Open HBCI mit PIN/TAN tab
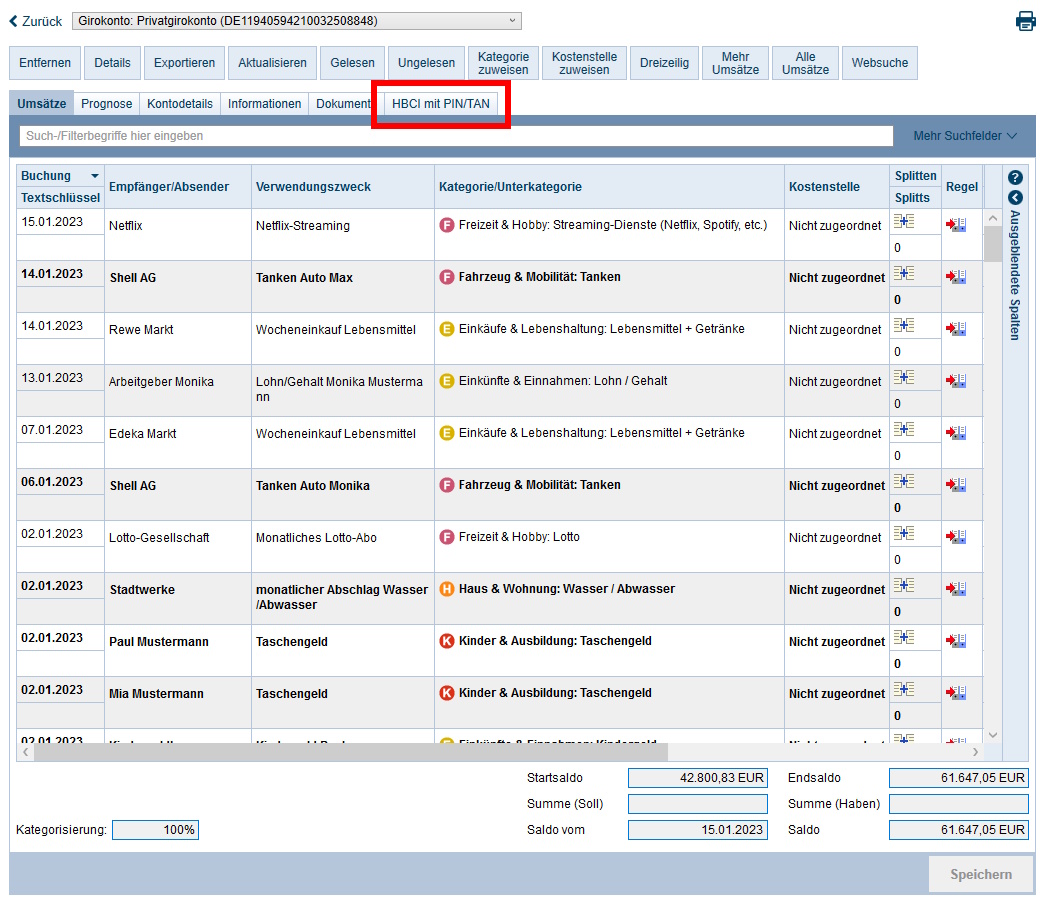 click(441, 104)
